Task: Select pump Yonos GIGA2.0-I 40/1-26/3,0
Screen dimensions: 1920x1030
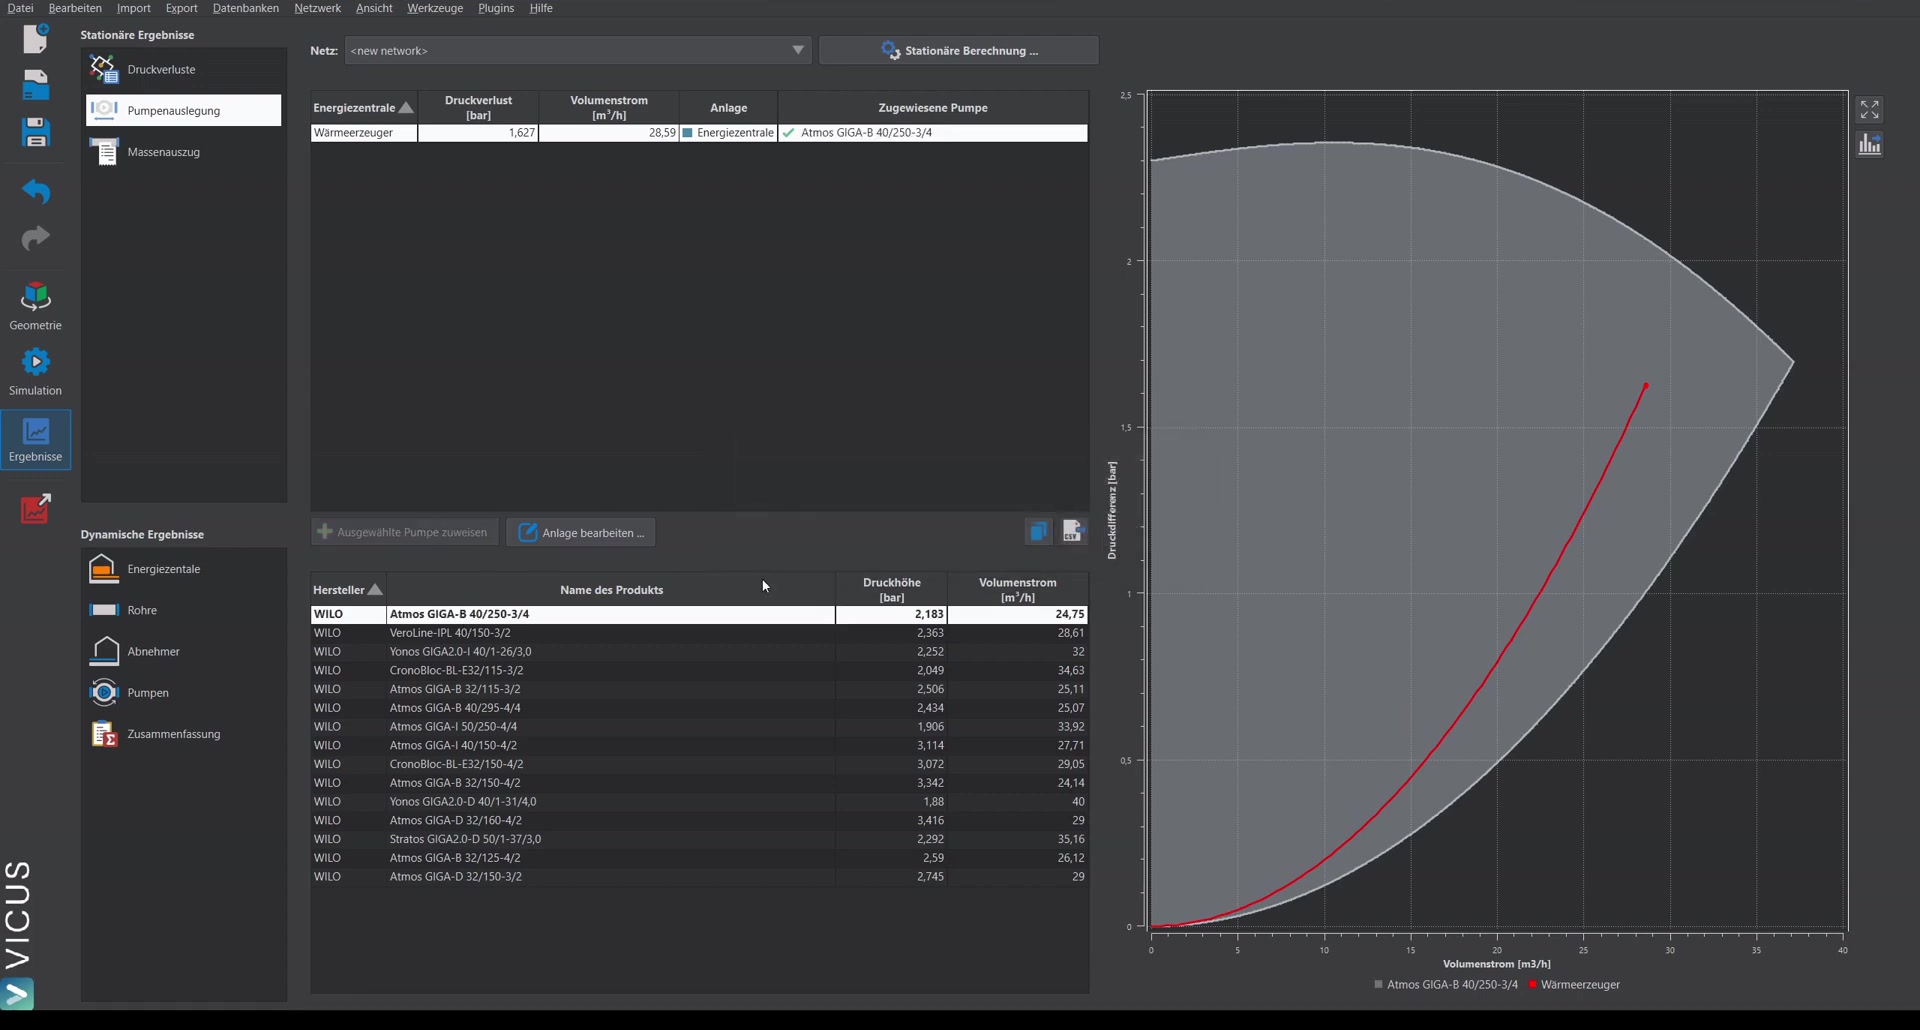Action: pyautogui.click(x=699, y=652)
